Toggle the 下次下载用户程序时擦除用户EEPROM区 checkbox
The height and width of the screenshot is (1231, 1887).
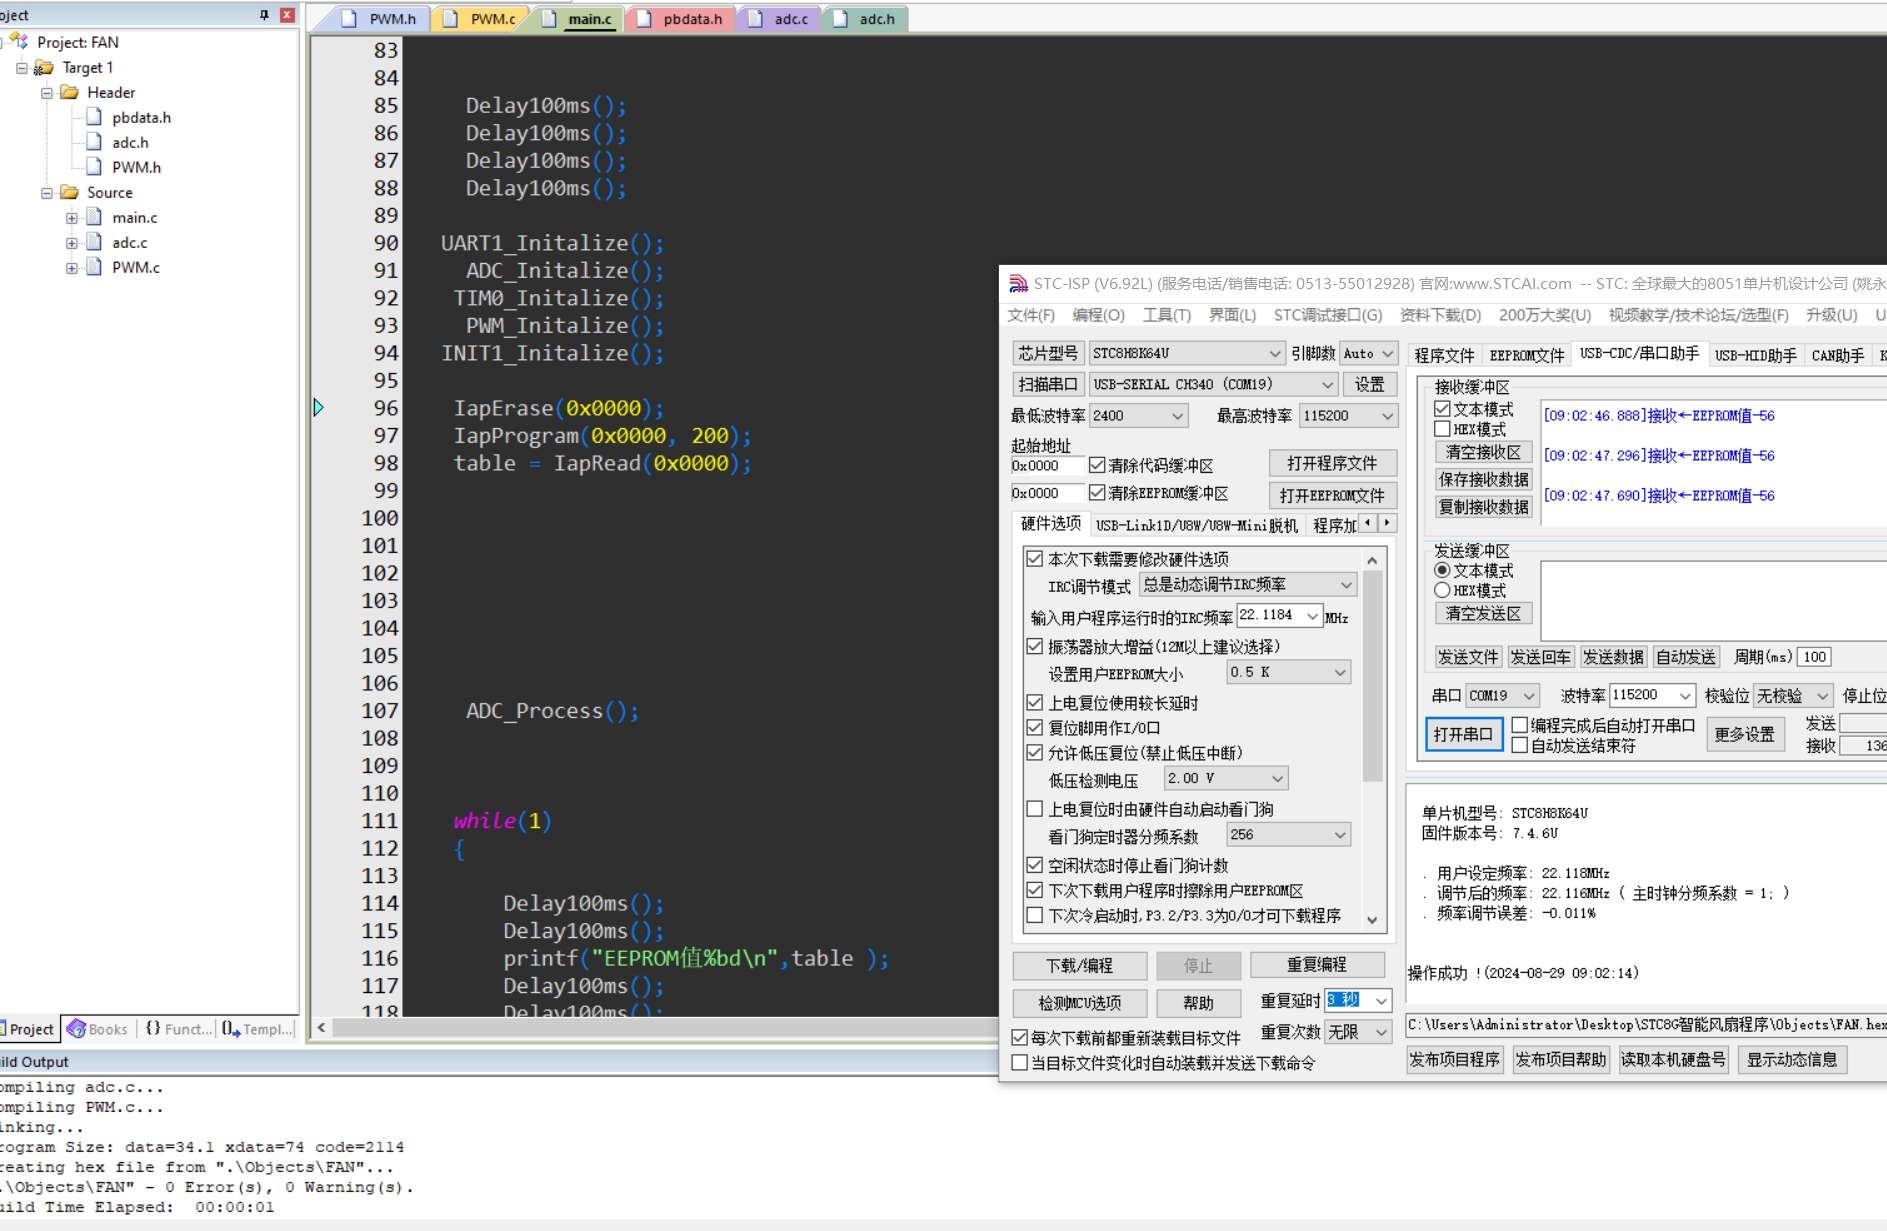point(1035,890)
